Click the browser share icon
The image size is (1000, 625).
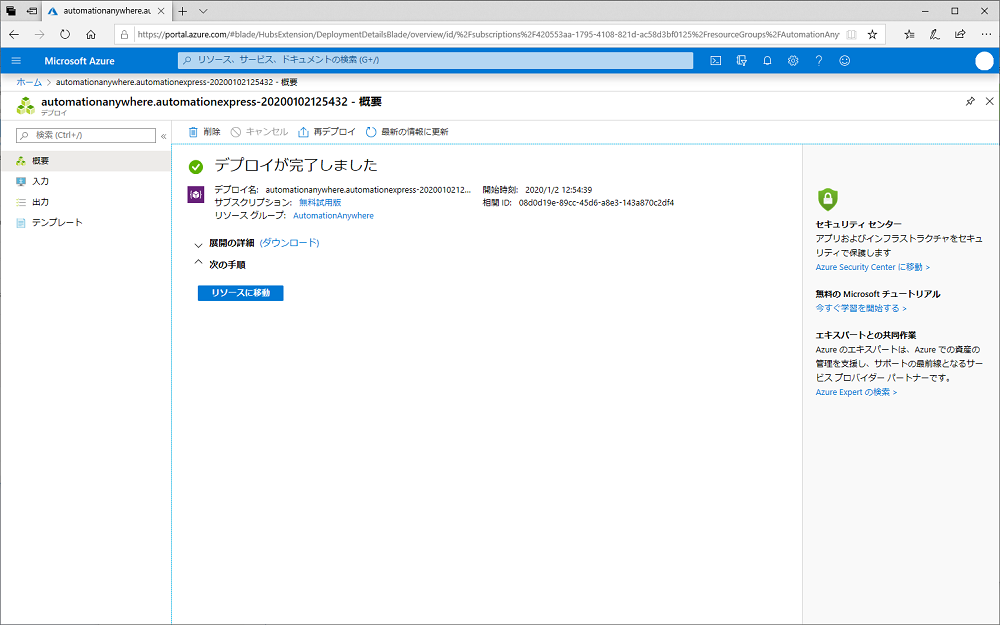click(x=960, y=34)
